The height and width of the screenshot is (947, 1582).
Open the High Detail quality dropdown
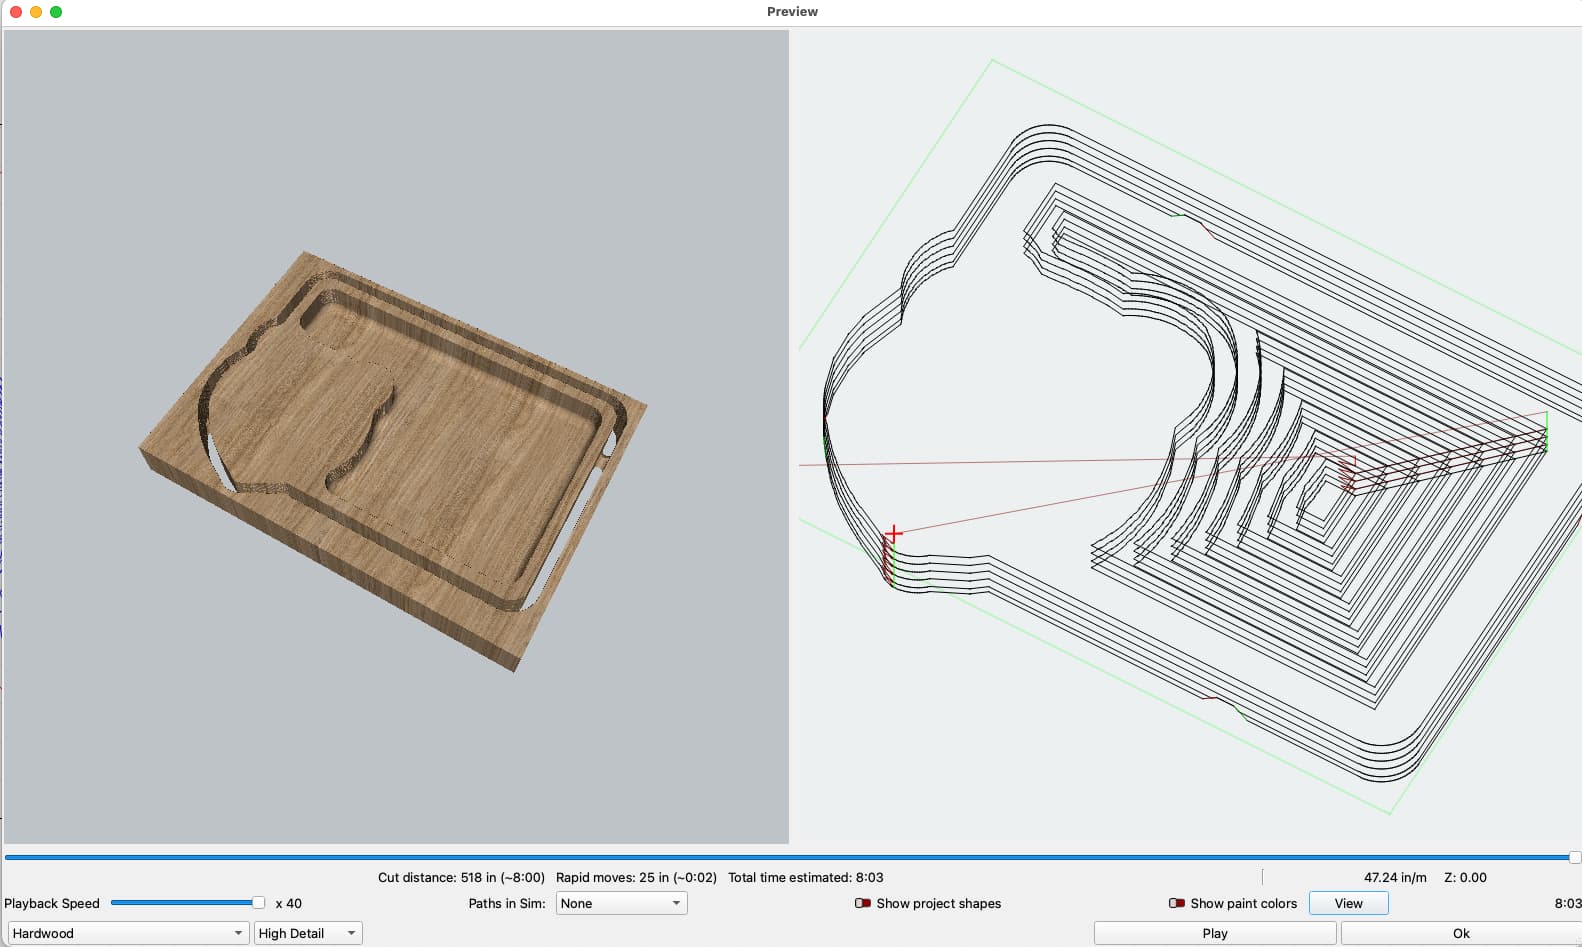coord(308,933)
